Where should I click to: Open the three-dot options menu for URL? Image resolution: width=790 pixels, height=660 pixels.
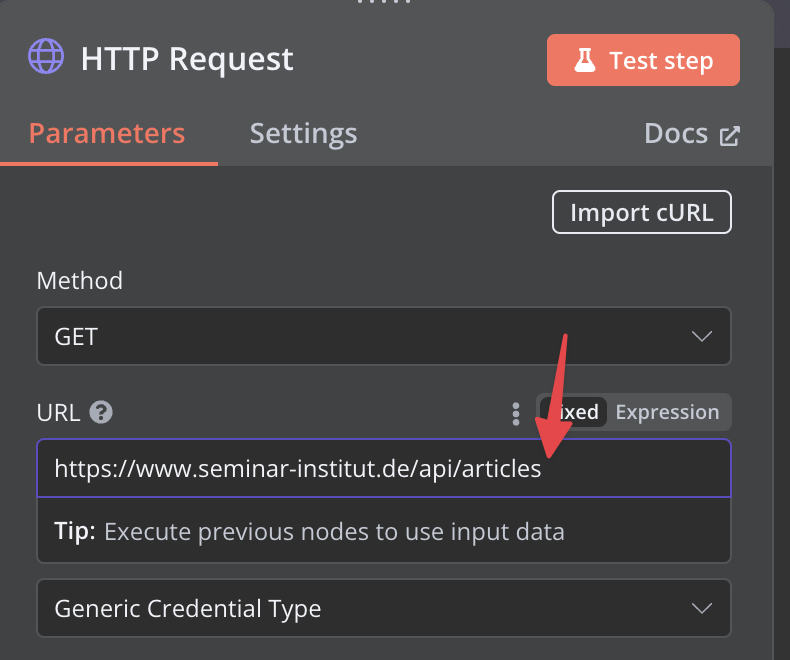click(516, 413)
